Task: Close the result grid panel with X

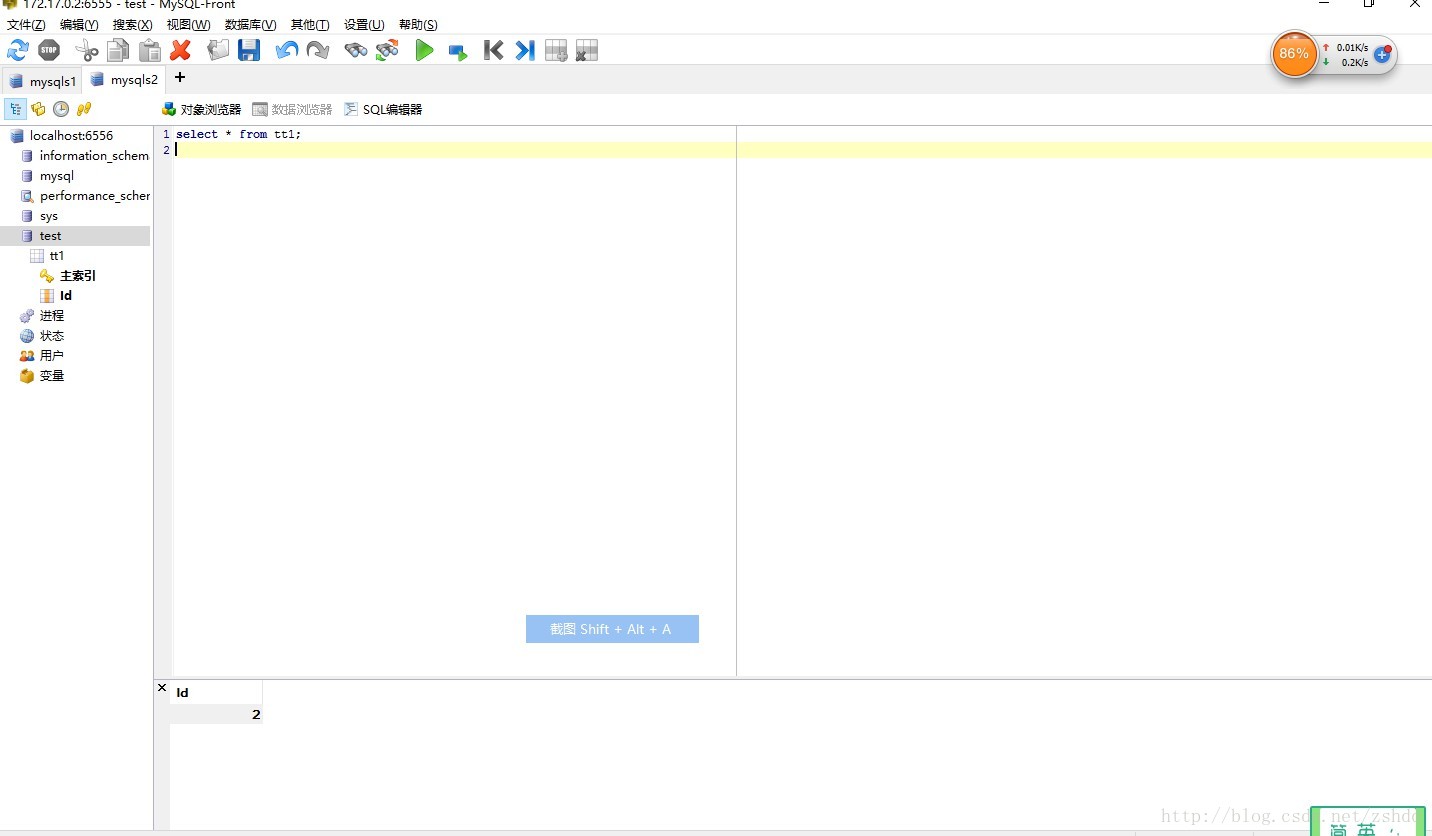Action: pos(162,688)
